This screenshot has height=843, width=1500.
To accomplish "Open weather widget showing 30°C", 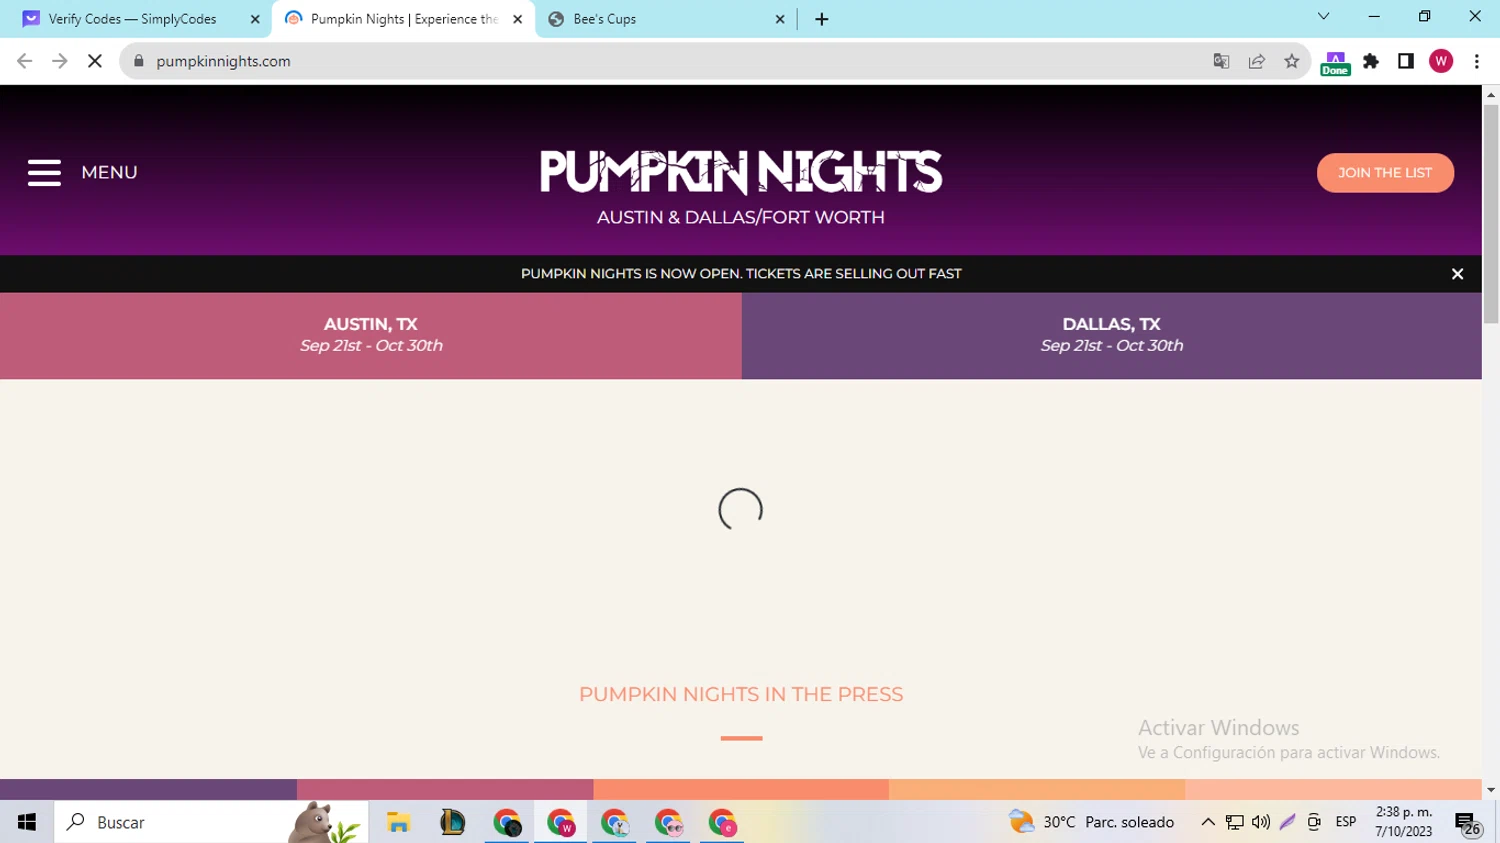I will point(1091,822).
